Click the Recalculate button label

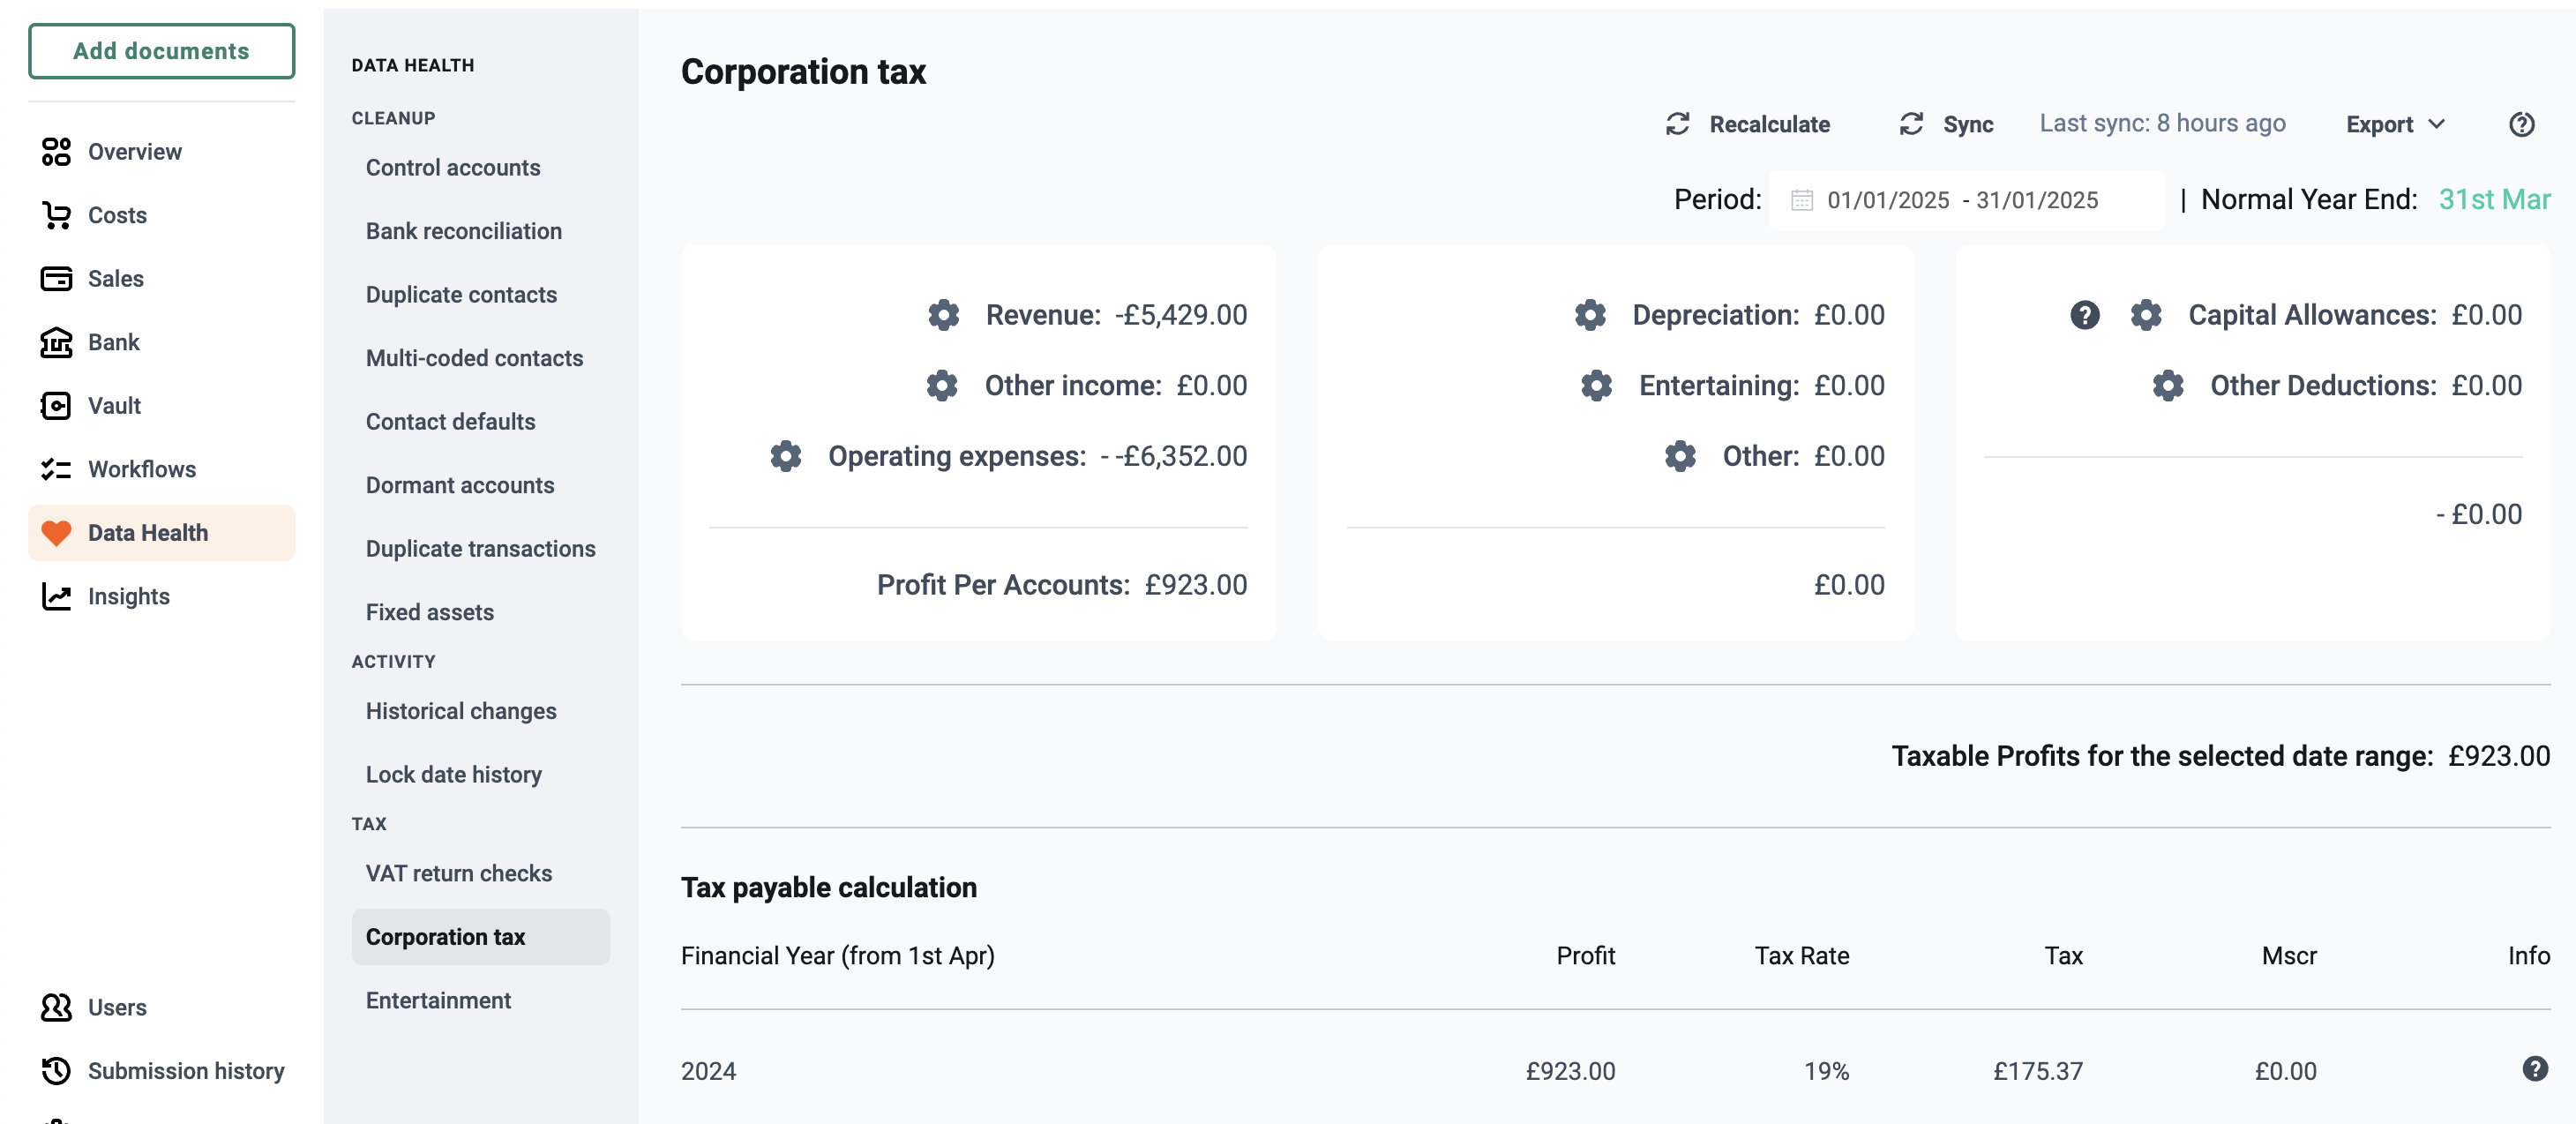tap(1769, 124)
